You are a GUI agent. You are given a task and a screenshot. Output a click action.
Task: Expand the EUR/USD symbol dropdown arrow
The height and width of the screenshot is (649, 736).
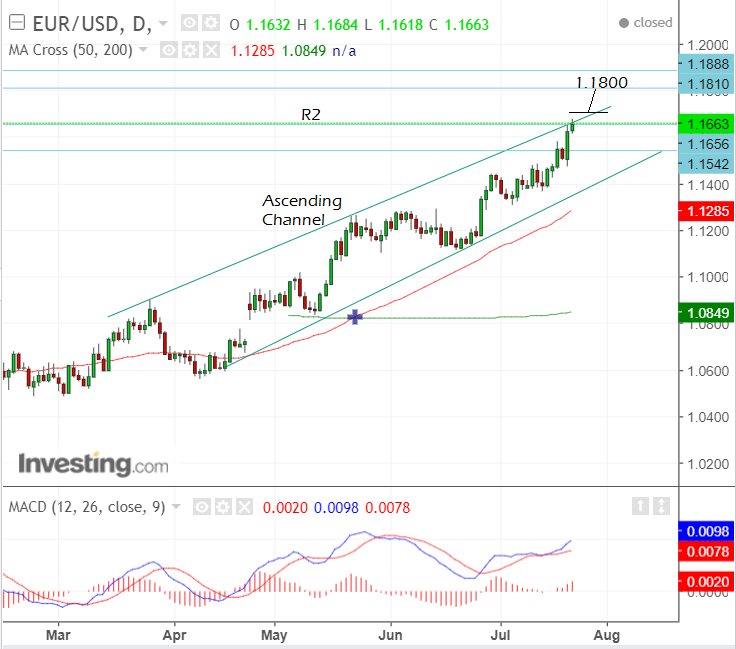click(163, 24)
